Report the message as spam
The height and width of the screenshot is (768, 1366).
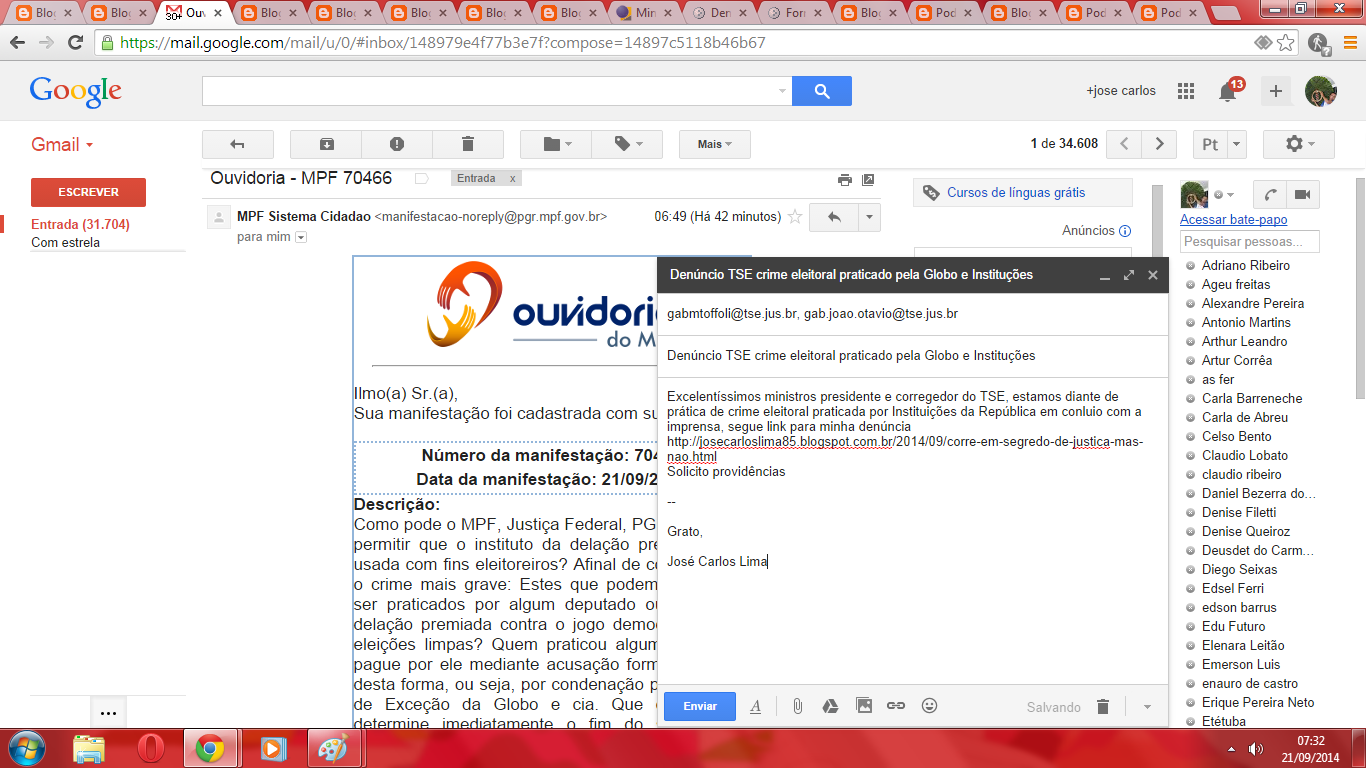point(397,144)
